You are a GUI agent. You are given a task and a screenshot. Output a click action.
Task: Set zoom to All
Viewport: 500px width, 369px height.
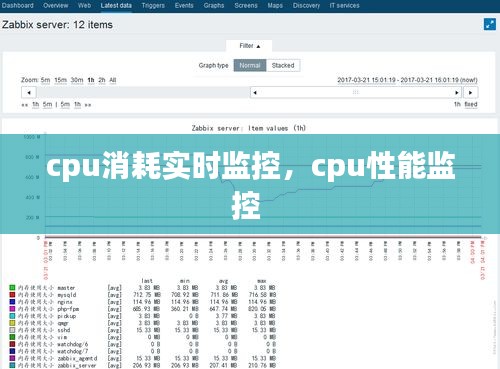pyautogui.click(x=113, y=80)
